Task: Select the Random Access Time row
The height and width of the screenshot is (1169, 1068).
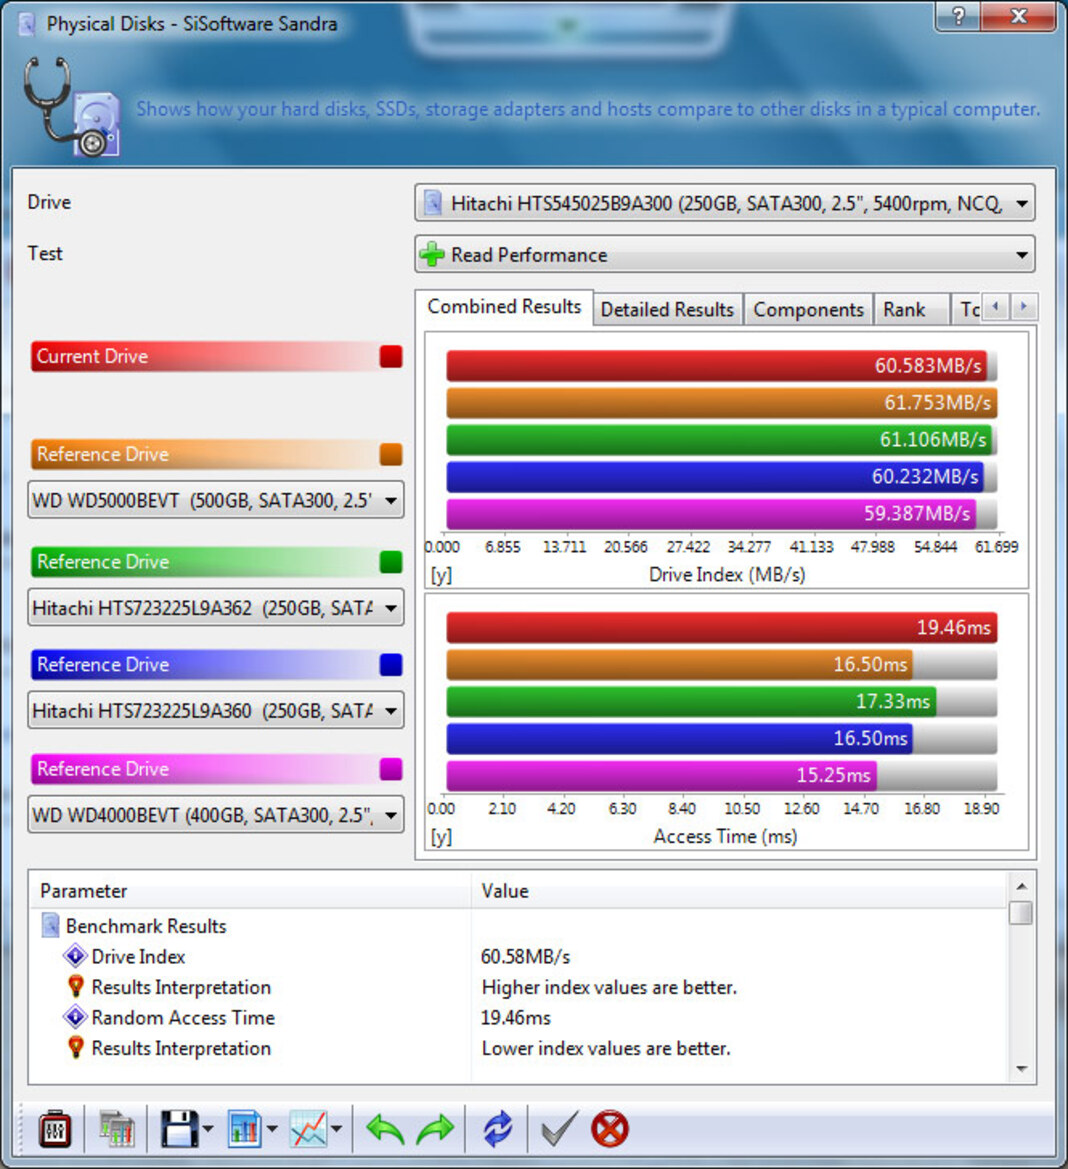Action: click(517, 1017)
